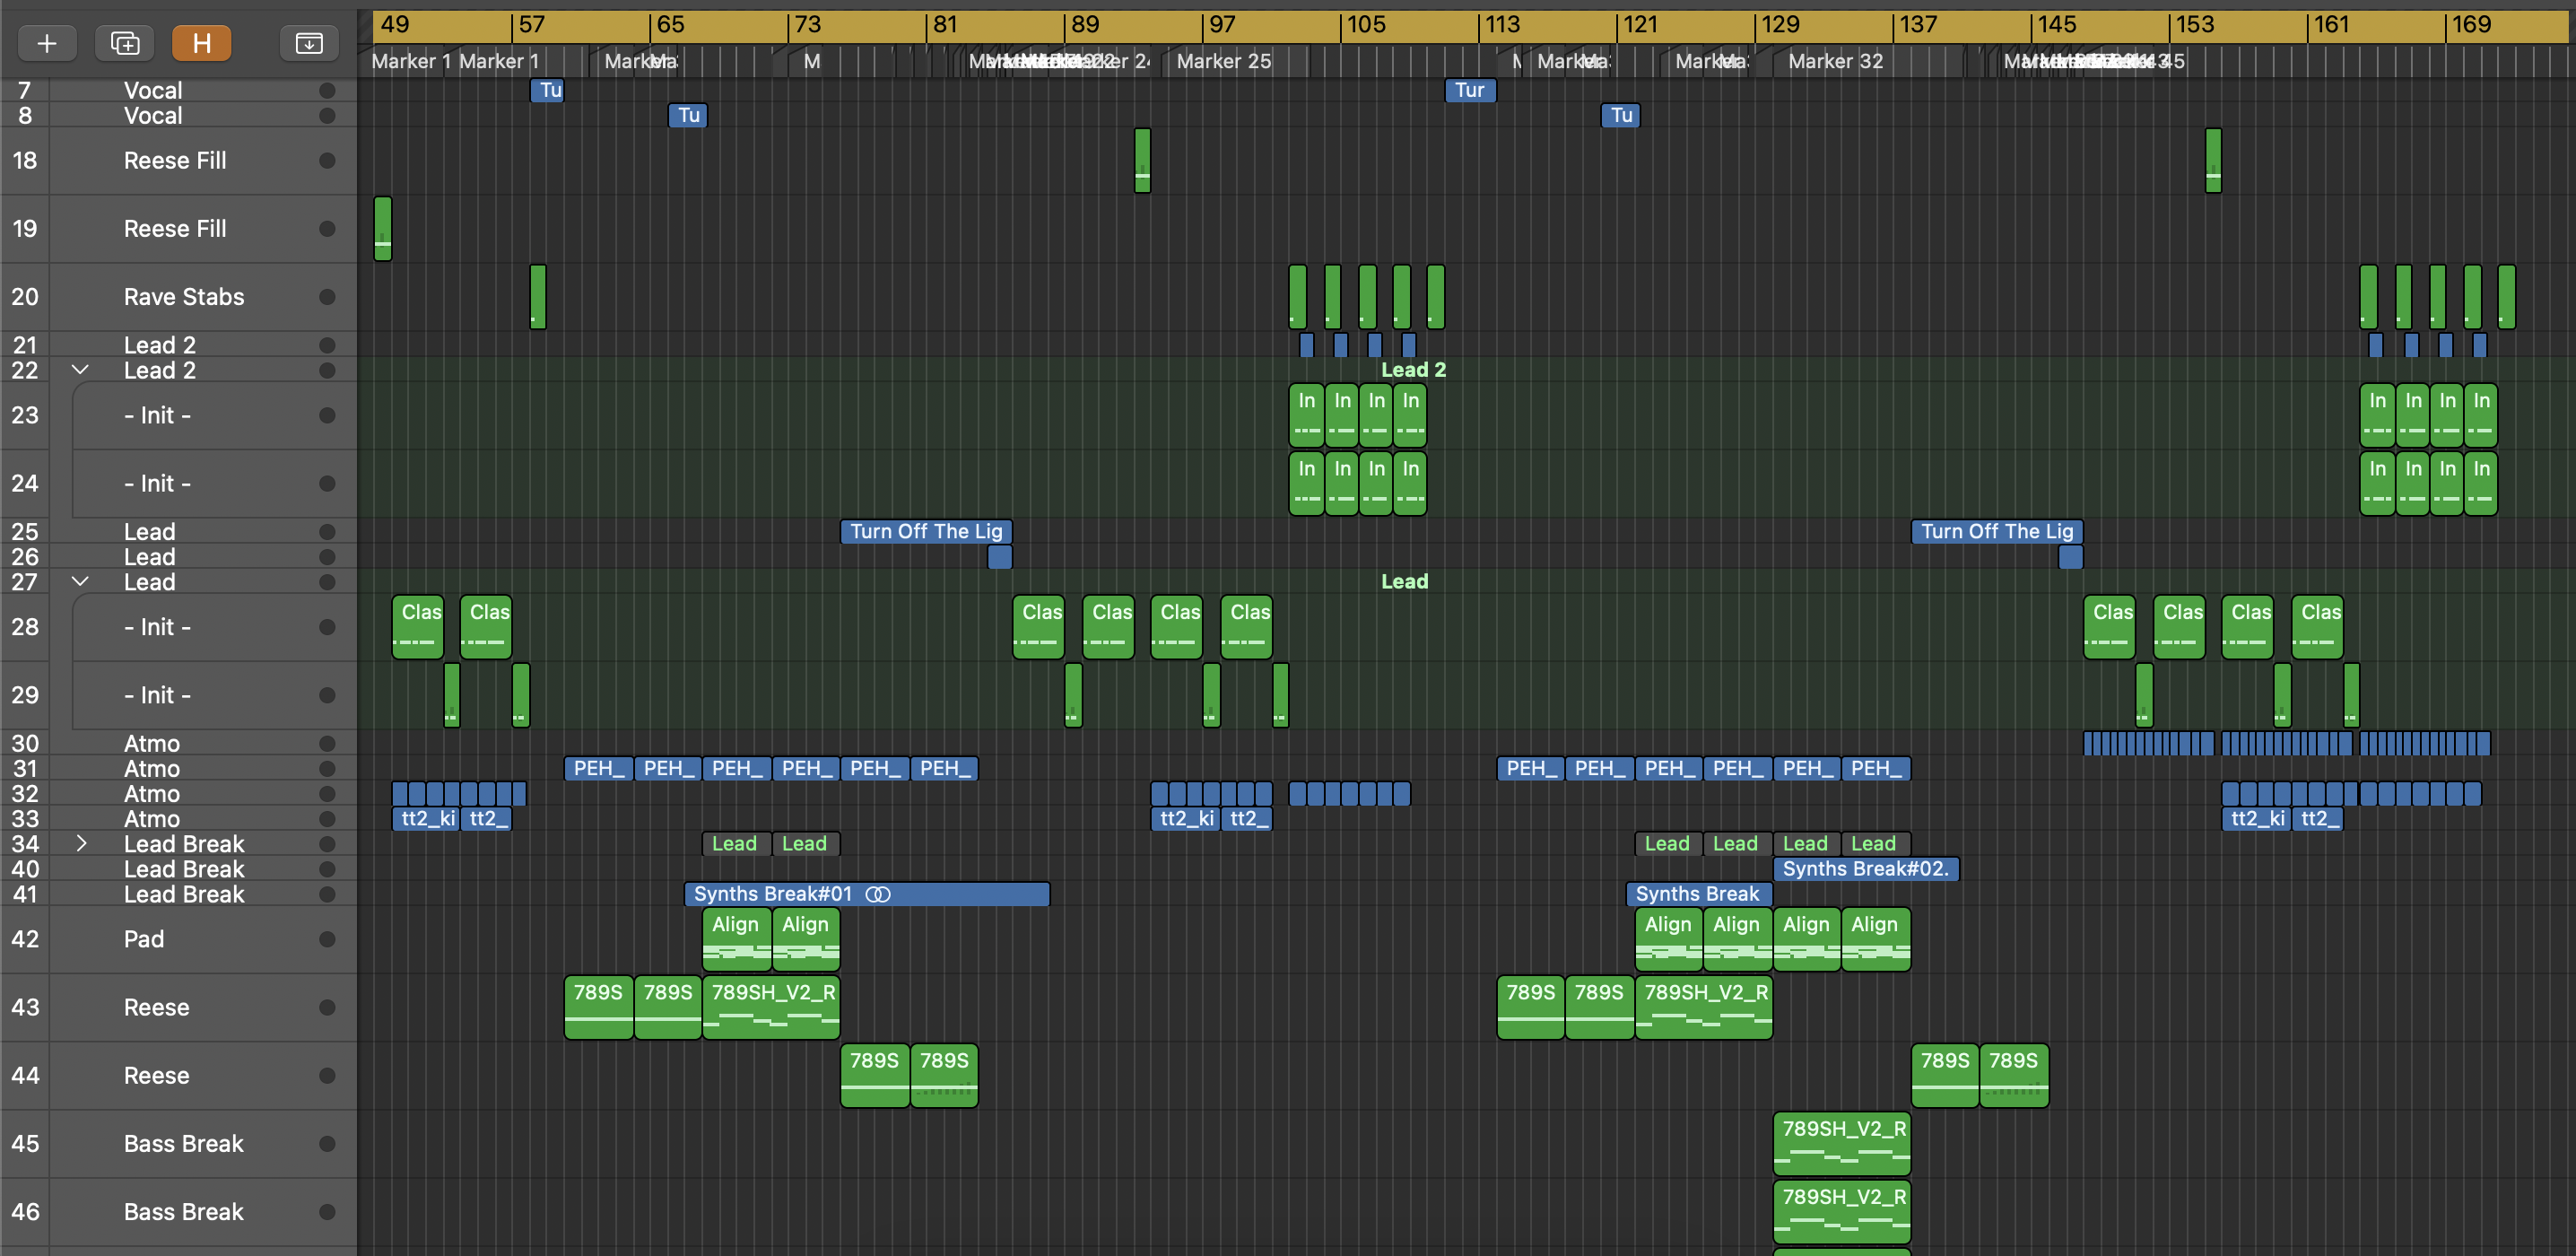Select the first Rave Stabs region at bar 57
Viewport: 2576px width, 1256px height.
(x=538, y=297)
